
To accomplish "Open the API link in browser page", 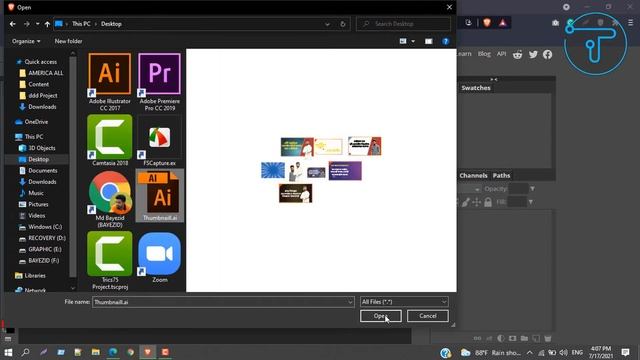I will coord(501,54).
